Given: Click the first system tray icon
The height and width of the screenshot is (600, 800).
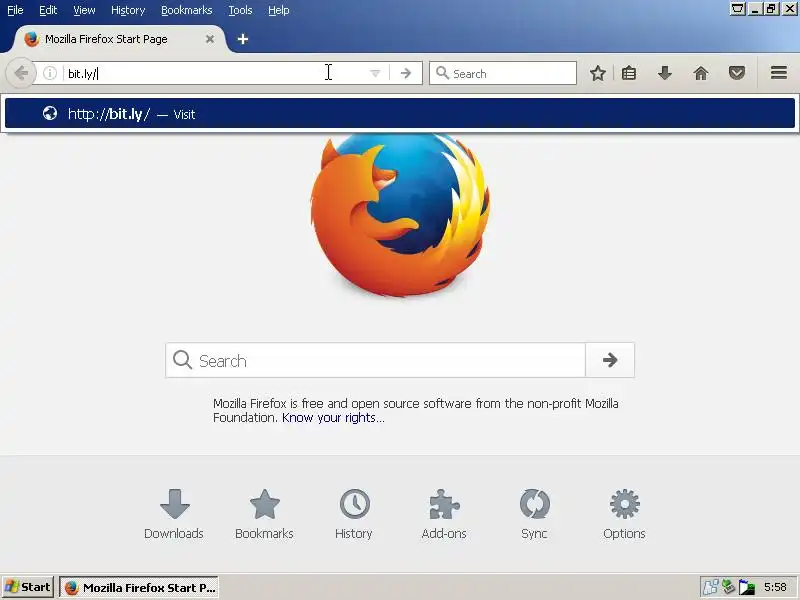Looking at the screenshot, I should pos(710,587).
